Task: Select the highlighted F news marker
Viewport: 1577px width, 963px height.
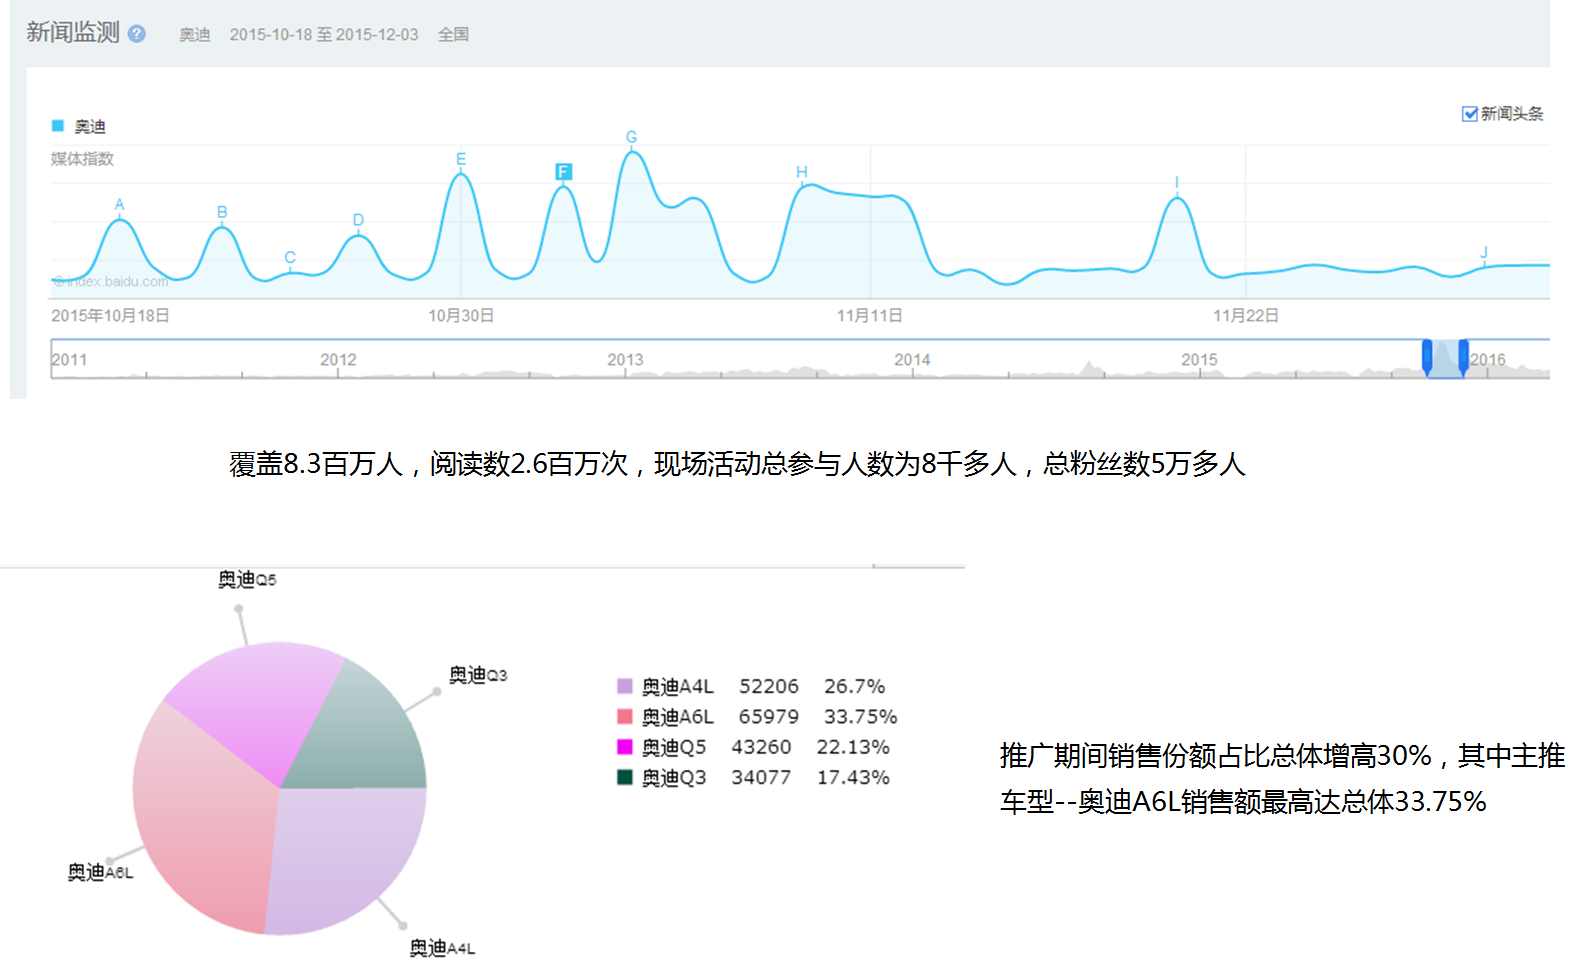Action: point(563,172)
